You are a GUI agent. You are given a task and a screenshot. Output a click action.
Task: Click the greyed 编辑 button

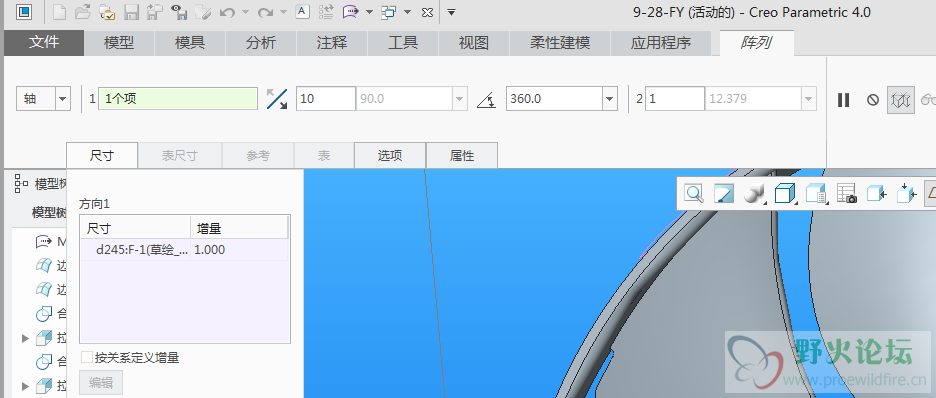(x=101, y=383)
